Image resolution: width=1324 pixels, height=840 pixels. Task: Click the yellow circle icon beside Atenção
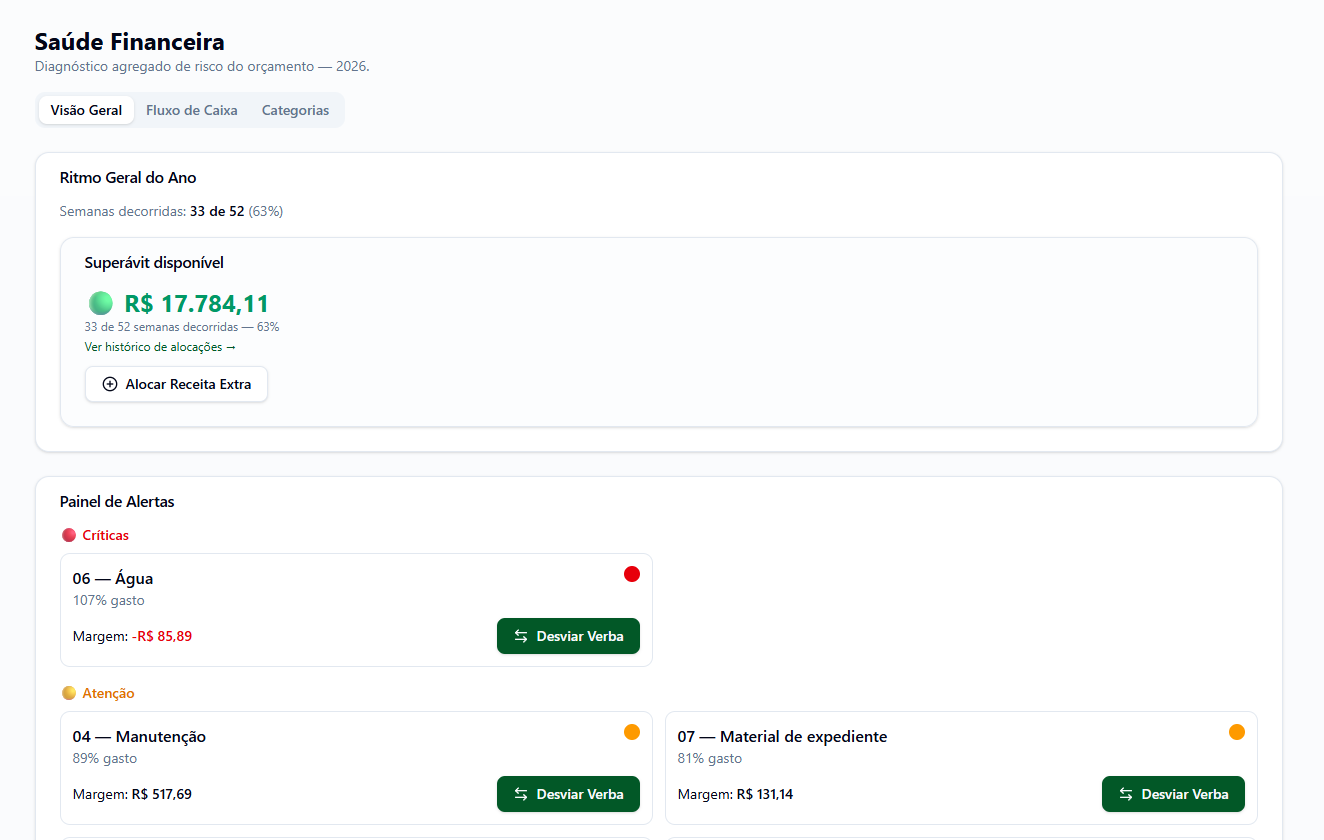[69, 693]
